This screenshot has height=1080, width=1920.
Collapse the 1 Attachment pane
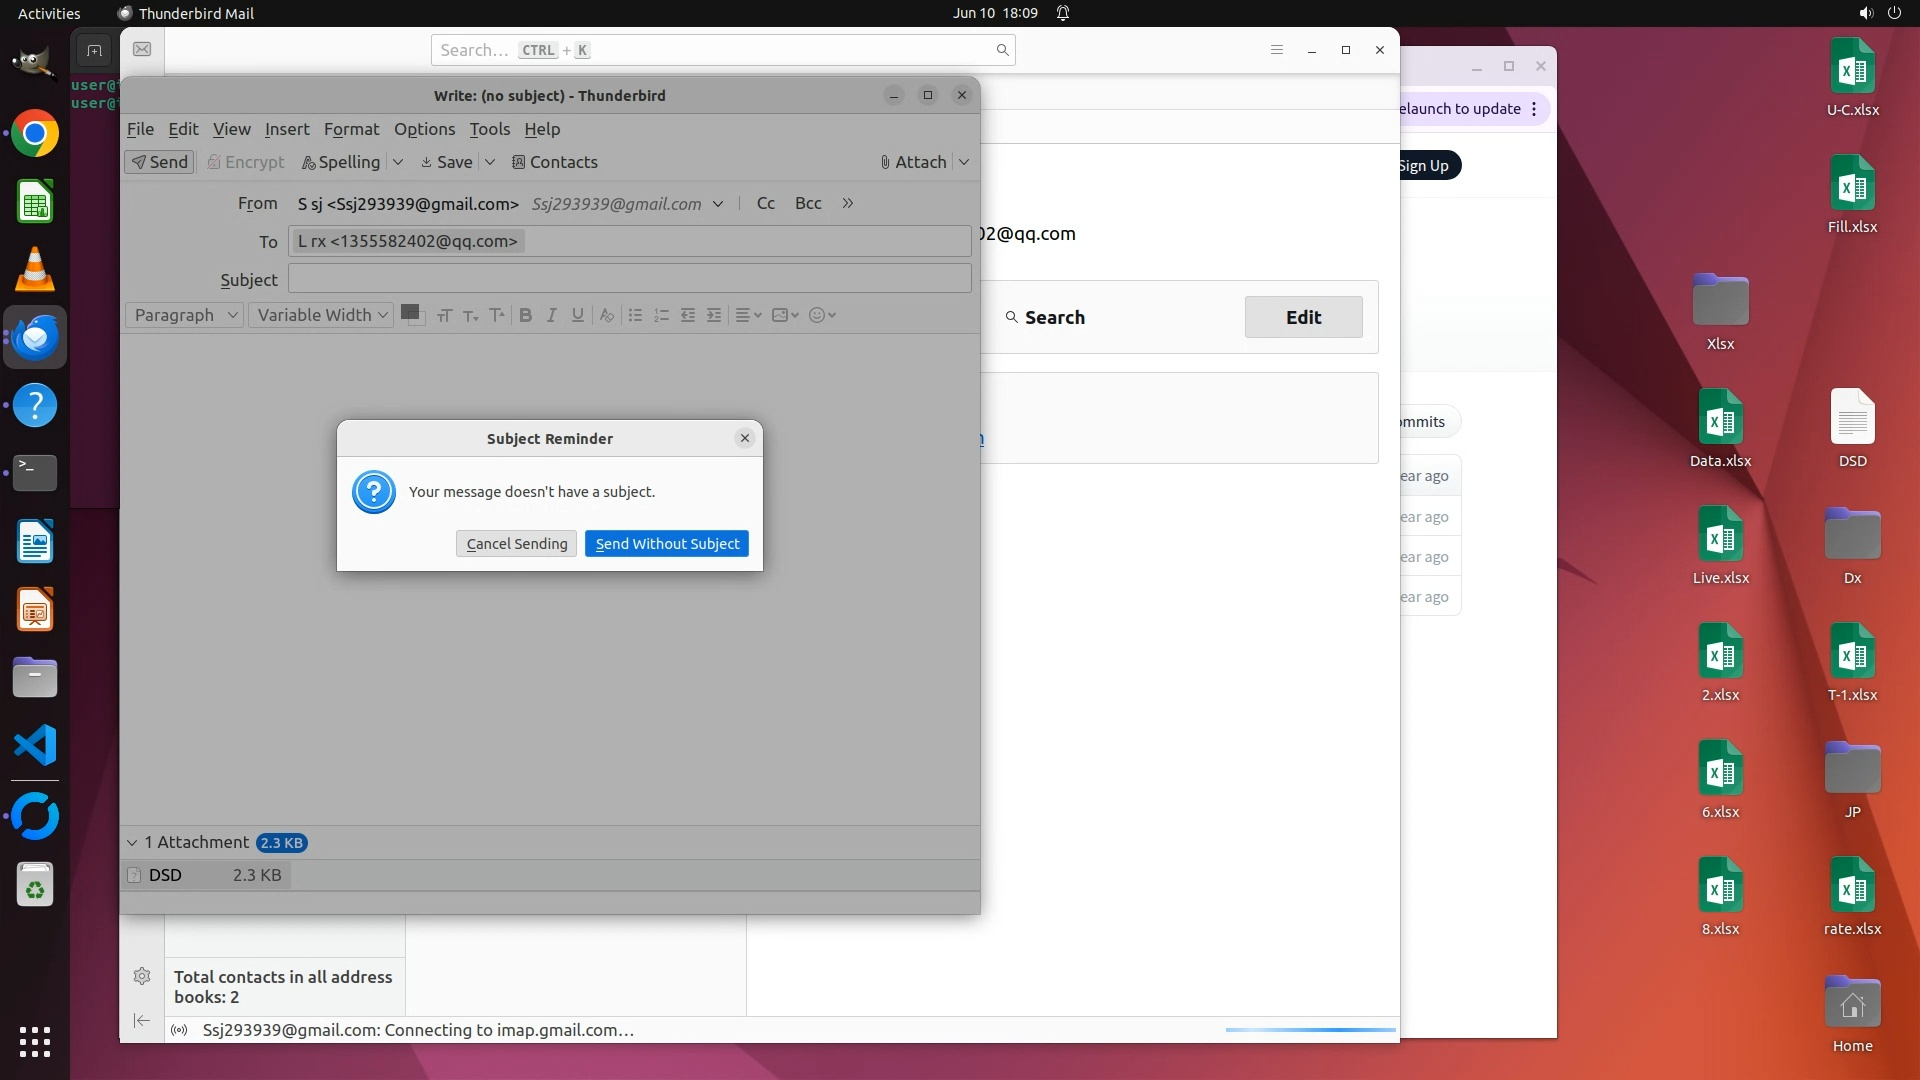(x=132, y=843)
